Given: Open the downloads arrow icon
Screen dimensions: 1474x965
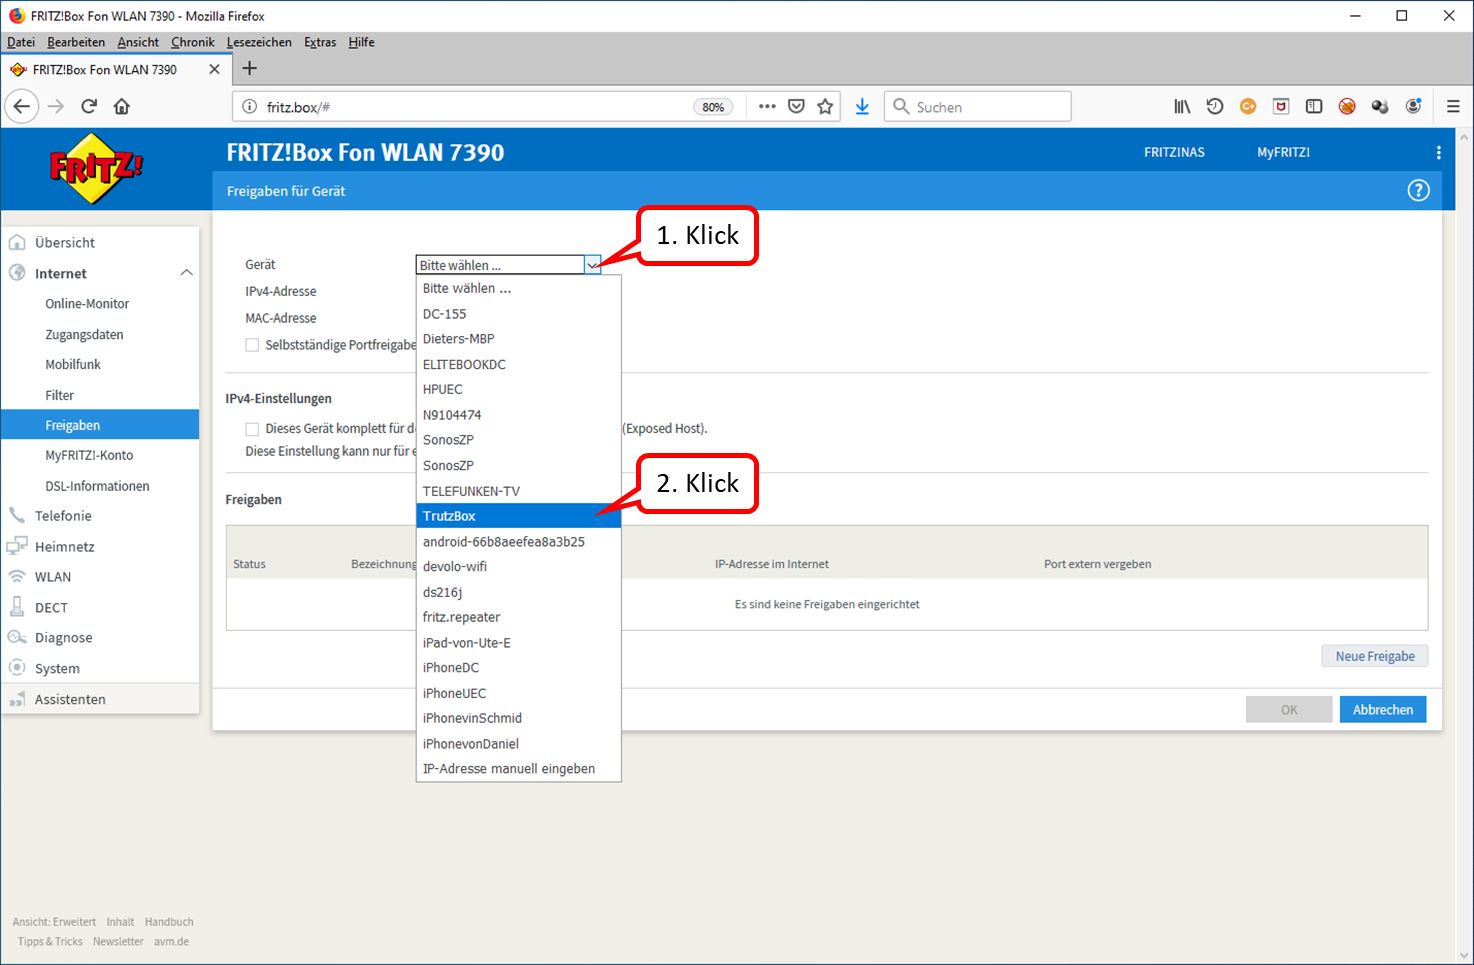Looking at the screenshot, I should tap(862, 106).
